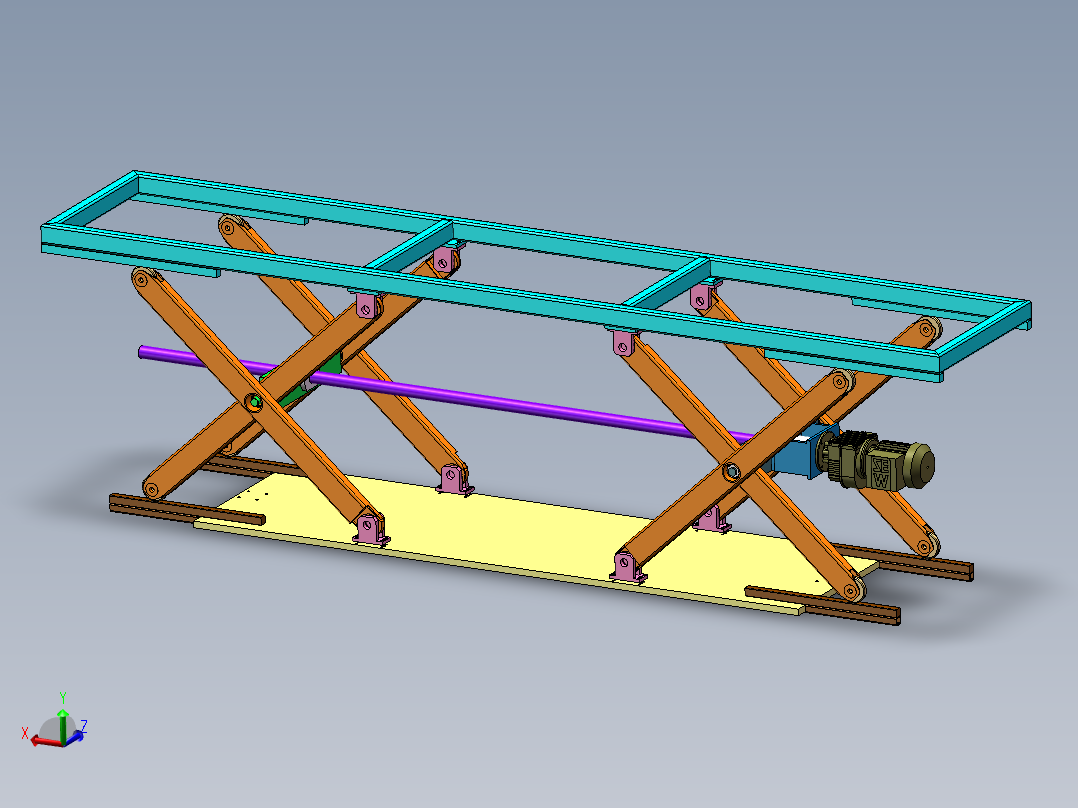Pick the brown guide rail at the front left
The width and height of the screenshot is (1078, 808).
pos(187,510)
